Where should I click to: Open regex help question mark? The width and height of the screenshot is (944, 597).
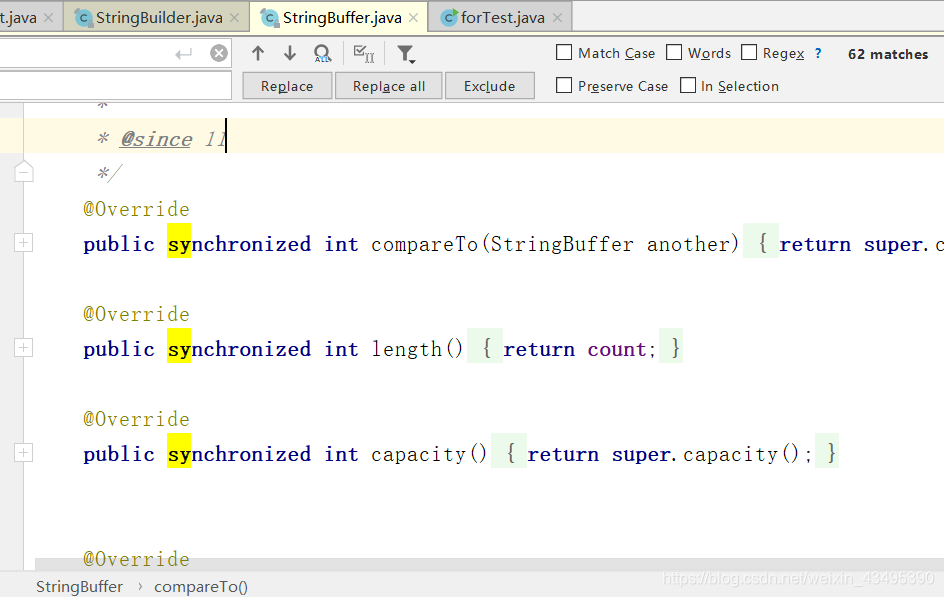[x=818, y=53]
